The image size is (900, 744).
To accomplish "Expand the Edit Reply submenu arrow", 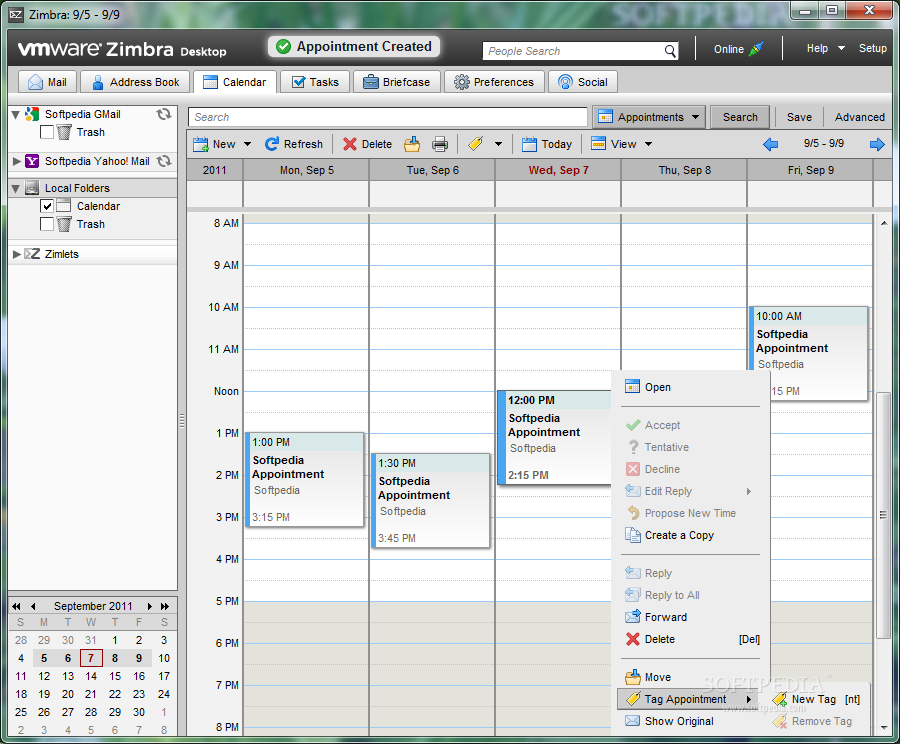I will (748, 491).
